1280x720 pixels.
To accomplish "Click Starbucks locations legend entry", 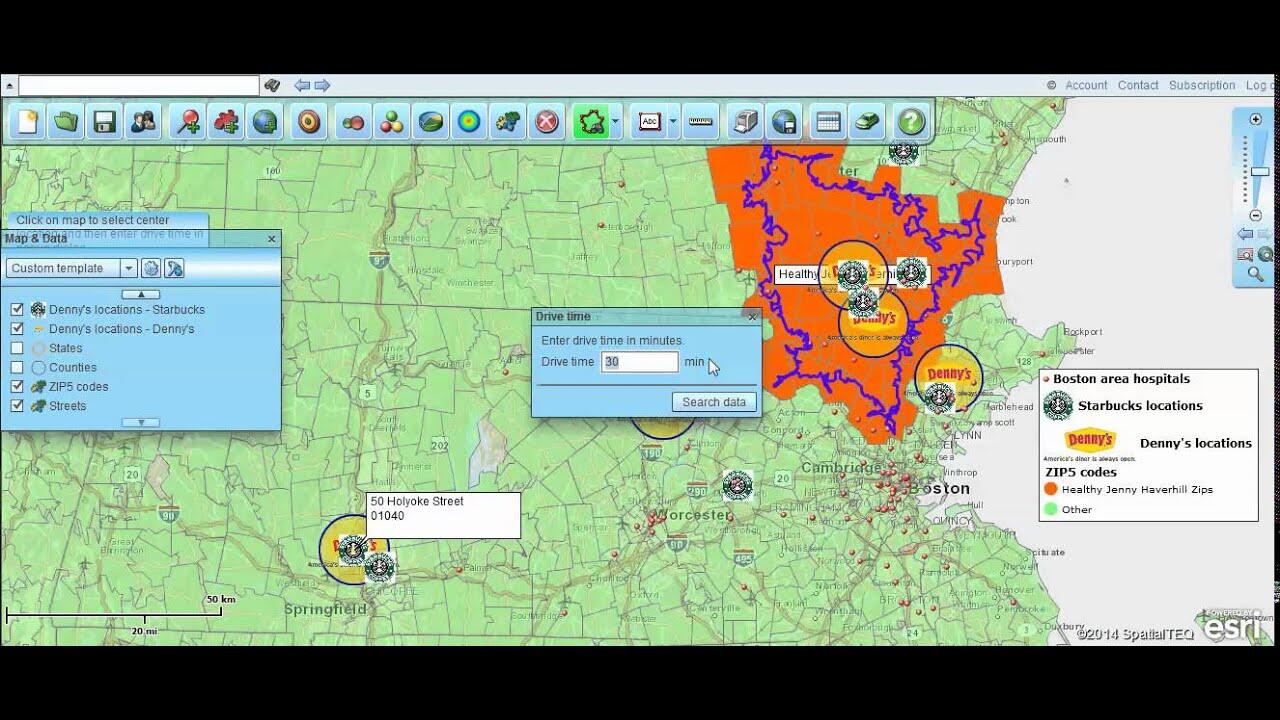I will (x=1140, y=406).
